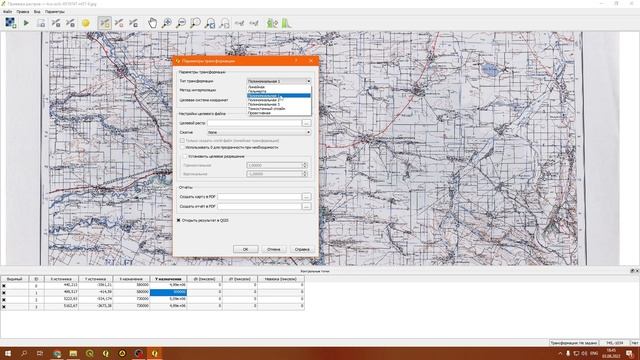Choose 'Polynomial 3' option in list
This screenshot has height=360, width=640.
[279, 104]
